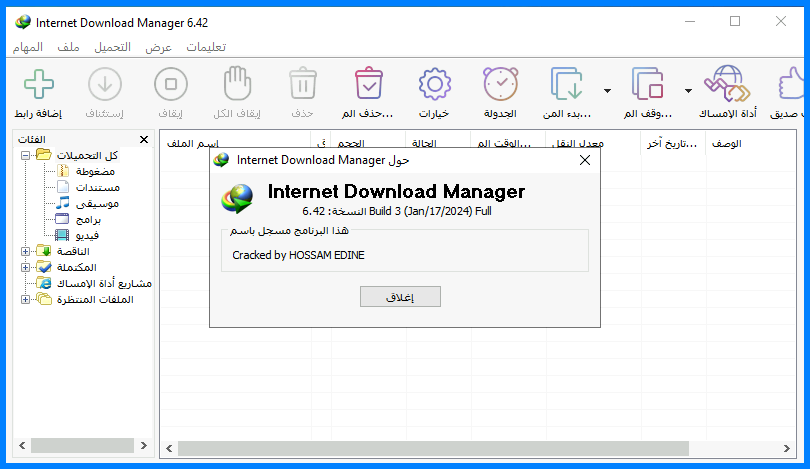Click the browser icon for مشاريع أداة الإمساك
The height and width of the screenshot is (469, 810).
tap(44, 283)
